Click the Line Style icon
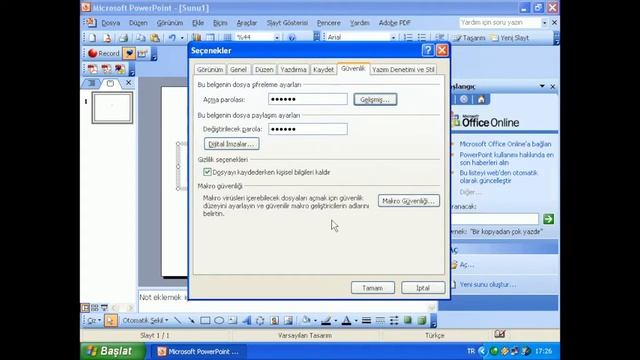 click(366, 321)
